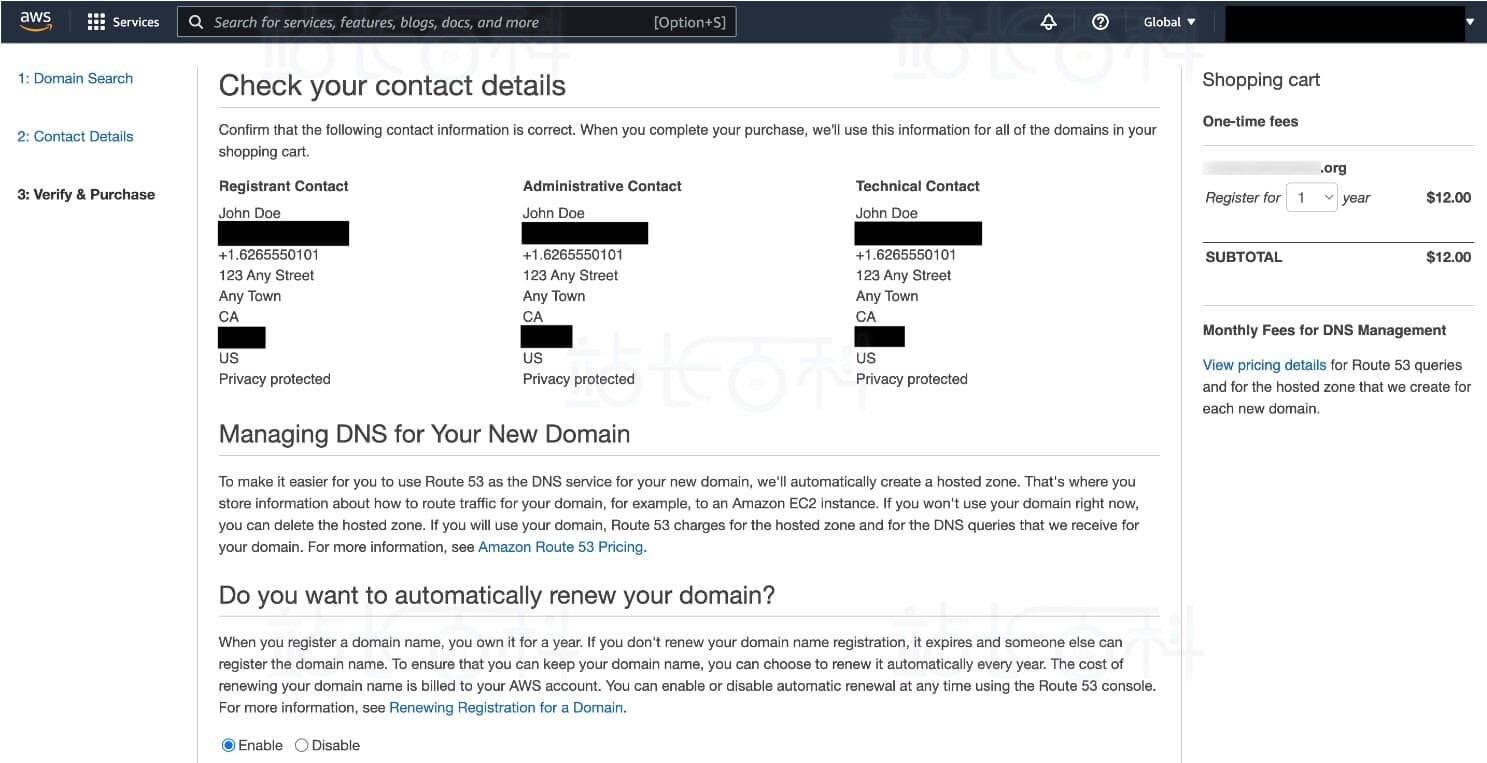Select step 3: Verify & Purchase
The width and height of the screenshot is (1487, 763).
pyautogui.click(x=86, y=194)
